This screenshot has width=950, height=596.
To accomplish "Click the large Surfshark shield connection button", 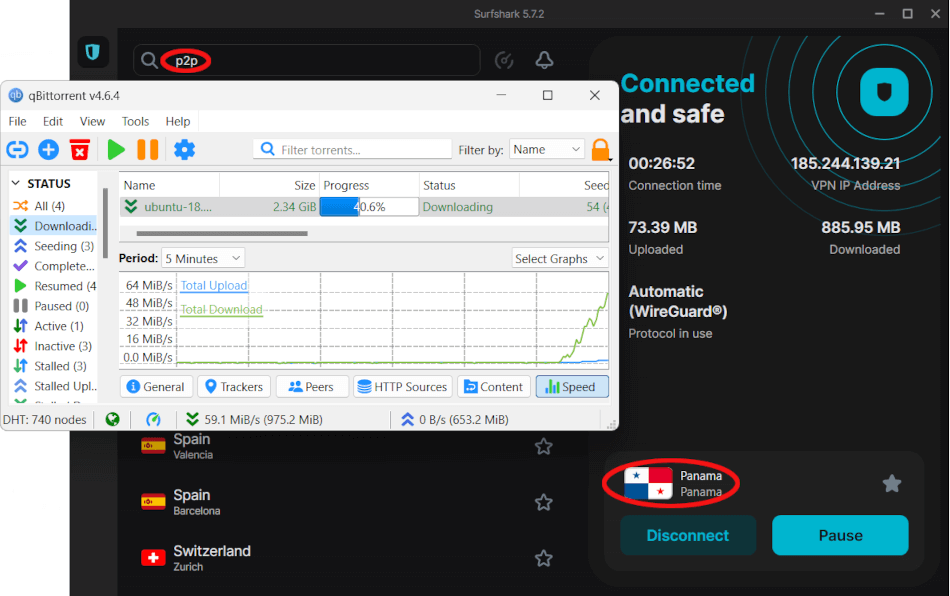I will coord(884,92).
